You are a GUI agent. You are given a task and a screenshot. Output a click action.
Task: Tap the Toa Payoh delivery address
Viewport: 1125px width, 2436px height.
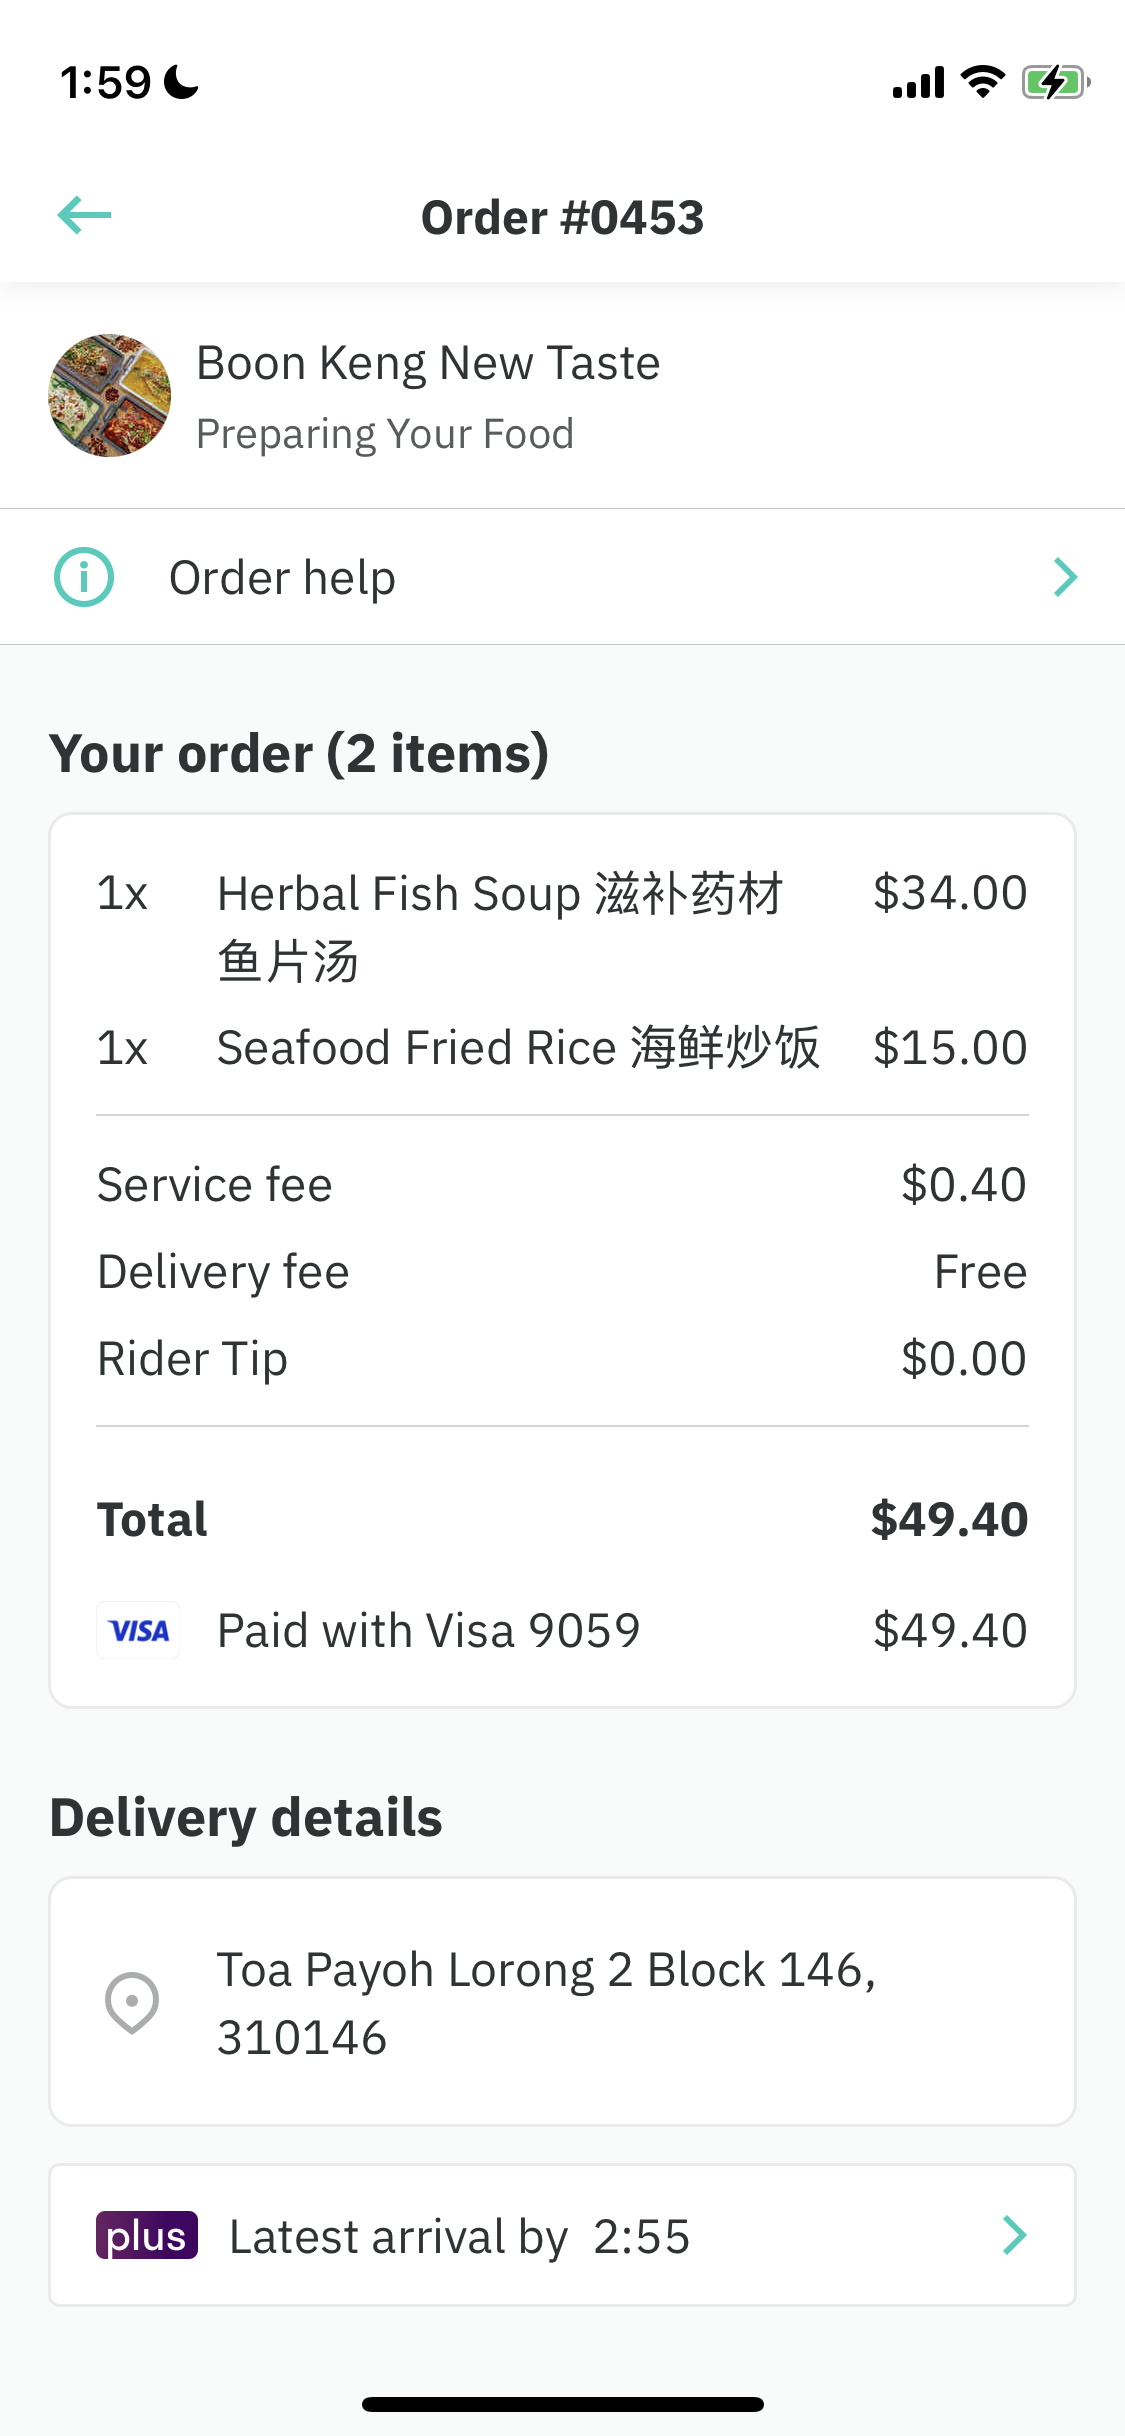pyautogui.click(x=547, y=2003)
